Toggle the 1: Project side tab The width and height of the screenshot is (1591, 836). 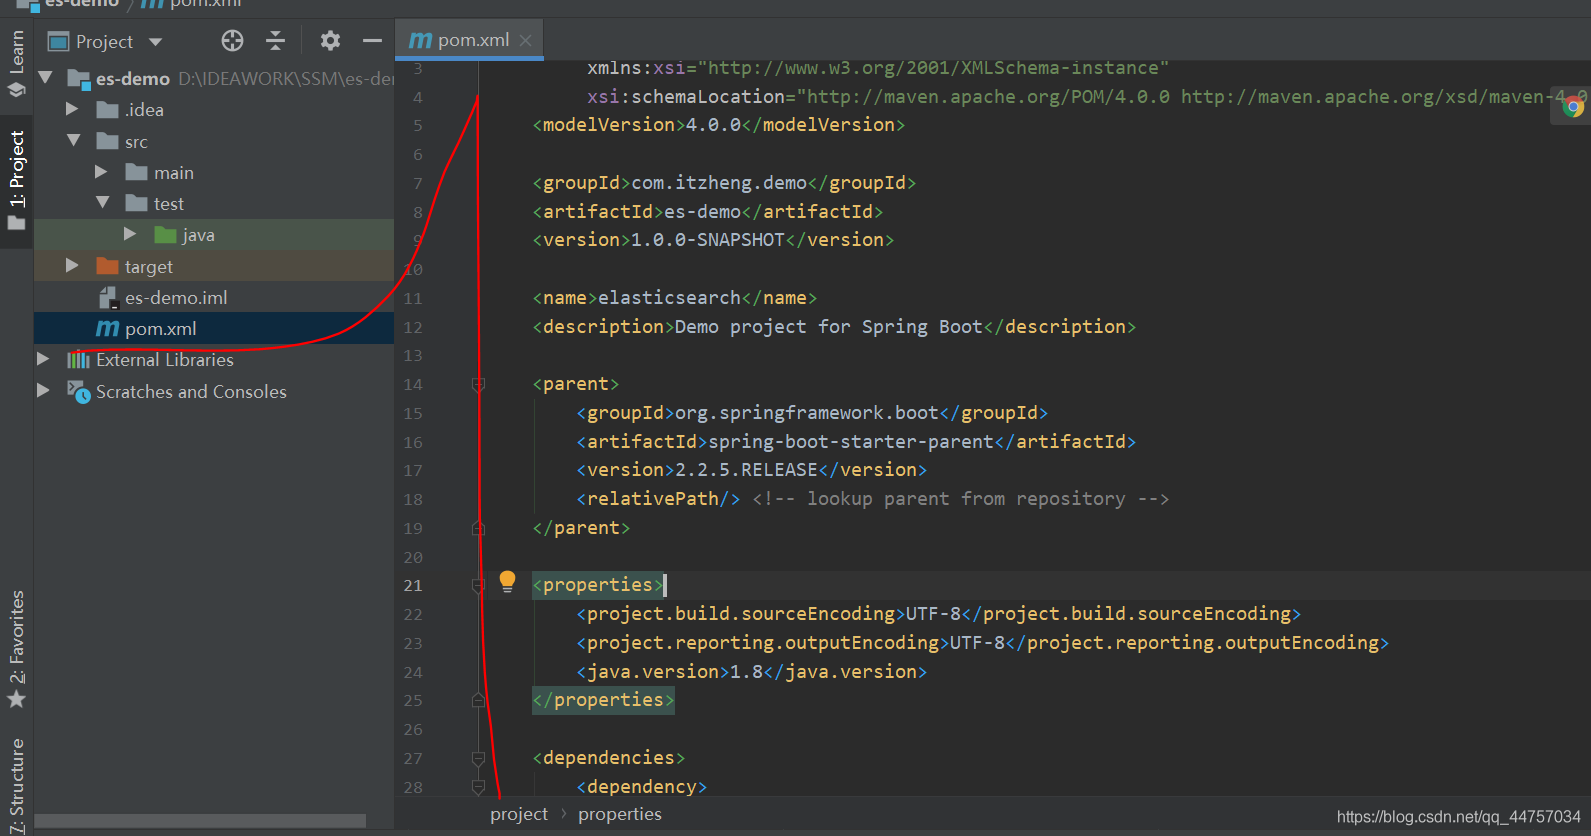point(17,180)
